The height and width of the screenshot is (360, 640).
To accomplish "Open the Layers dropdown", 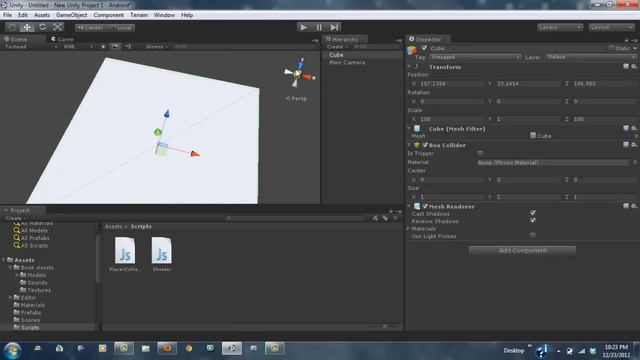I will [560, 27].
